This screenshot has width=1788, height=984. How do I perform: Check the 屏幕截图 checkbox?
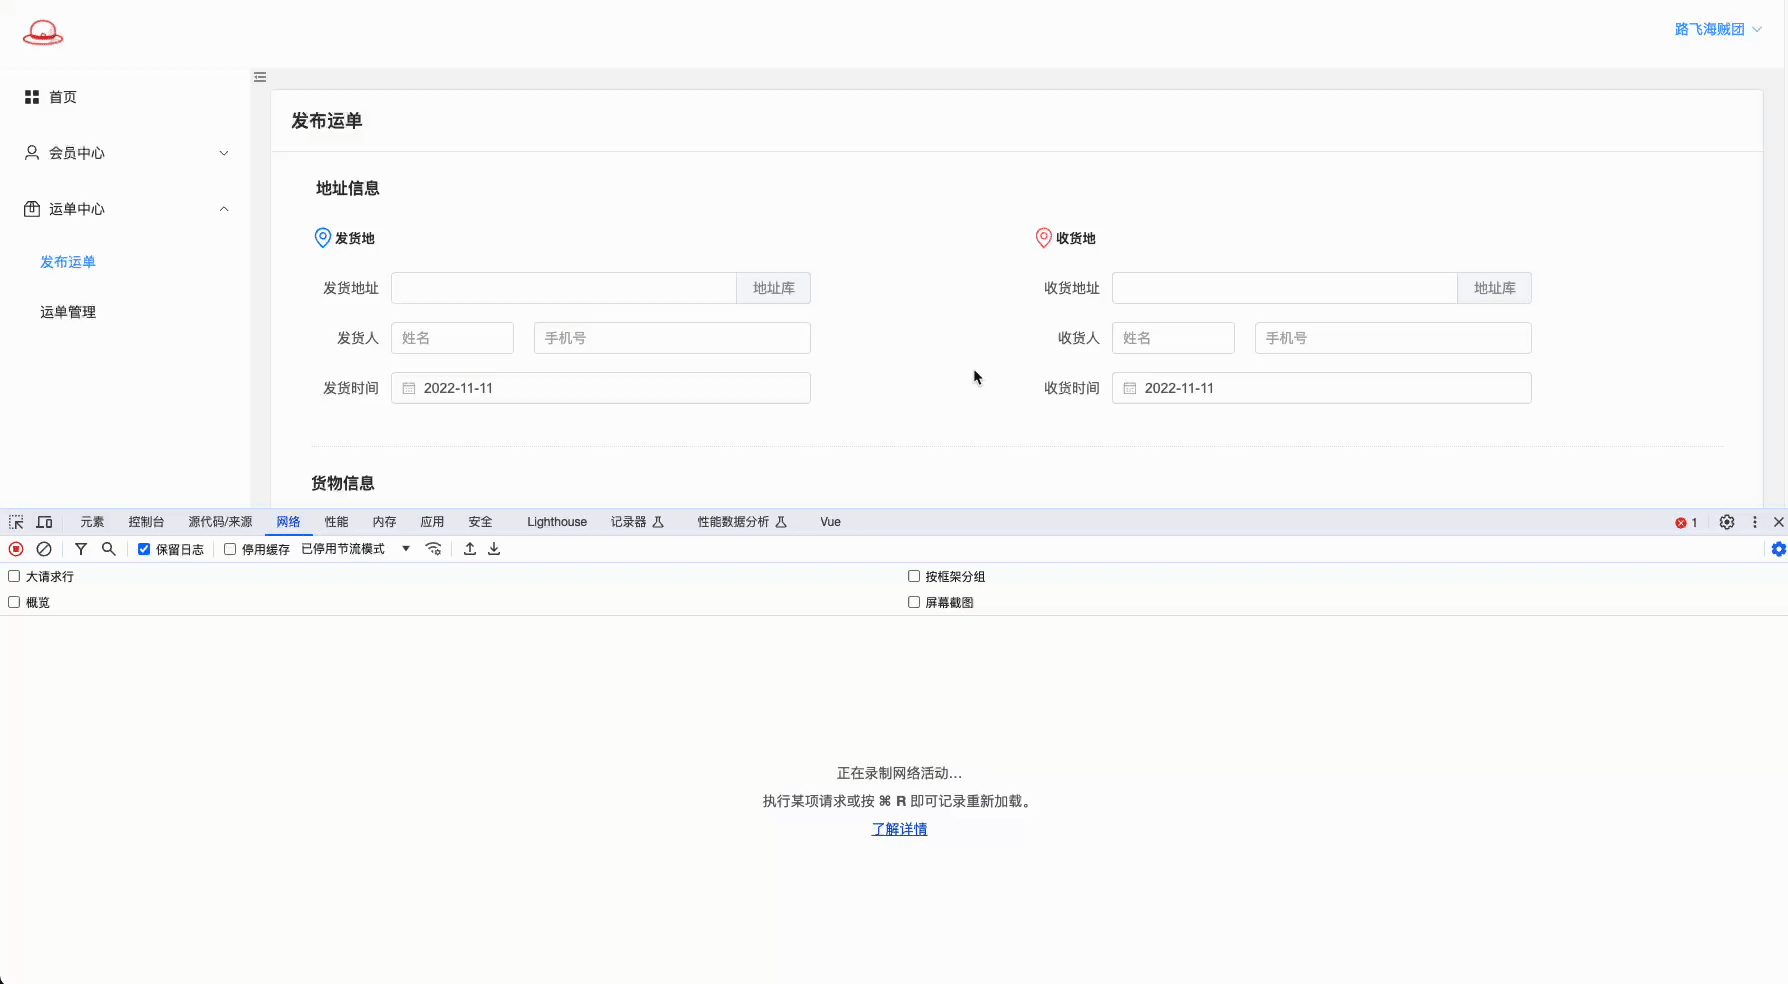click(x=914, y=602)
